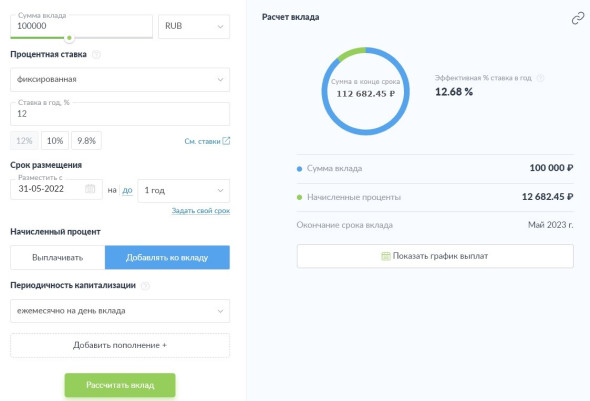Click Задать свой срок link

201,211
